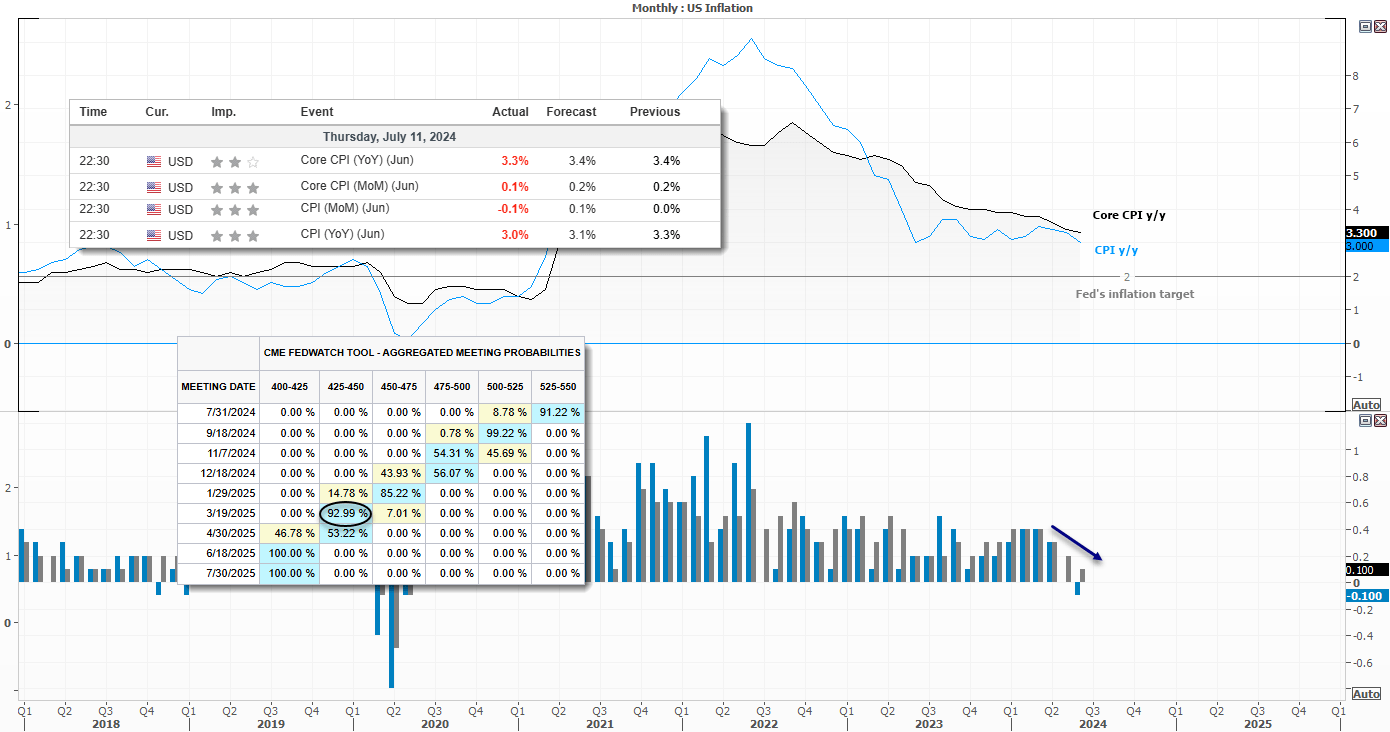Click the 'Previous' column header
The width and height of the screenshot is (1390, 732).
pyautogui.click(x=655, y=112)
